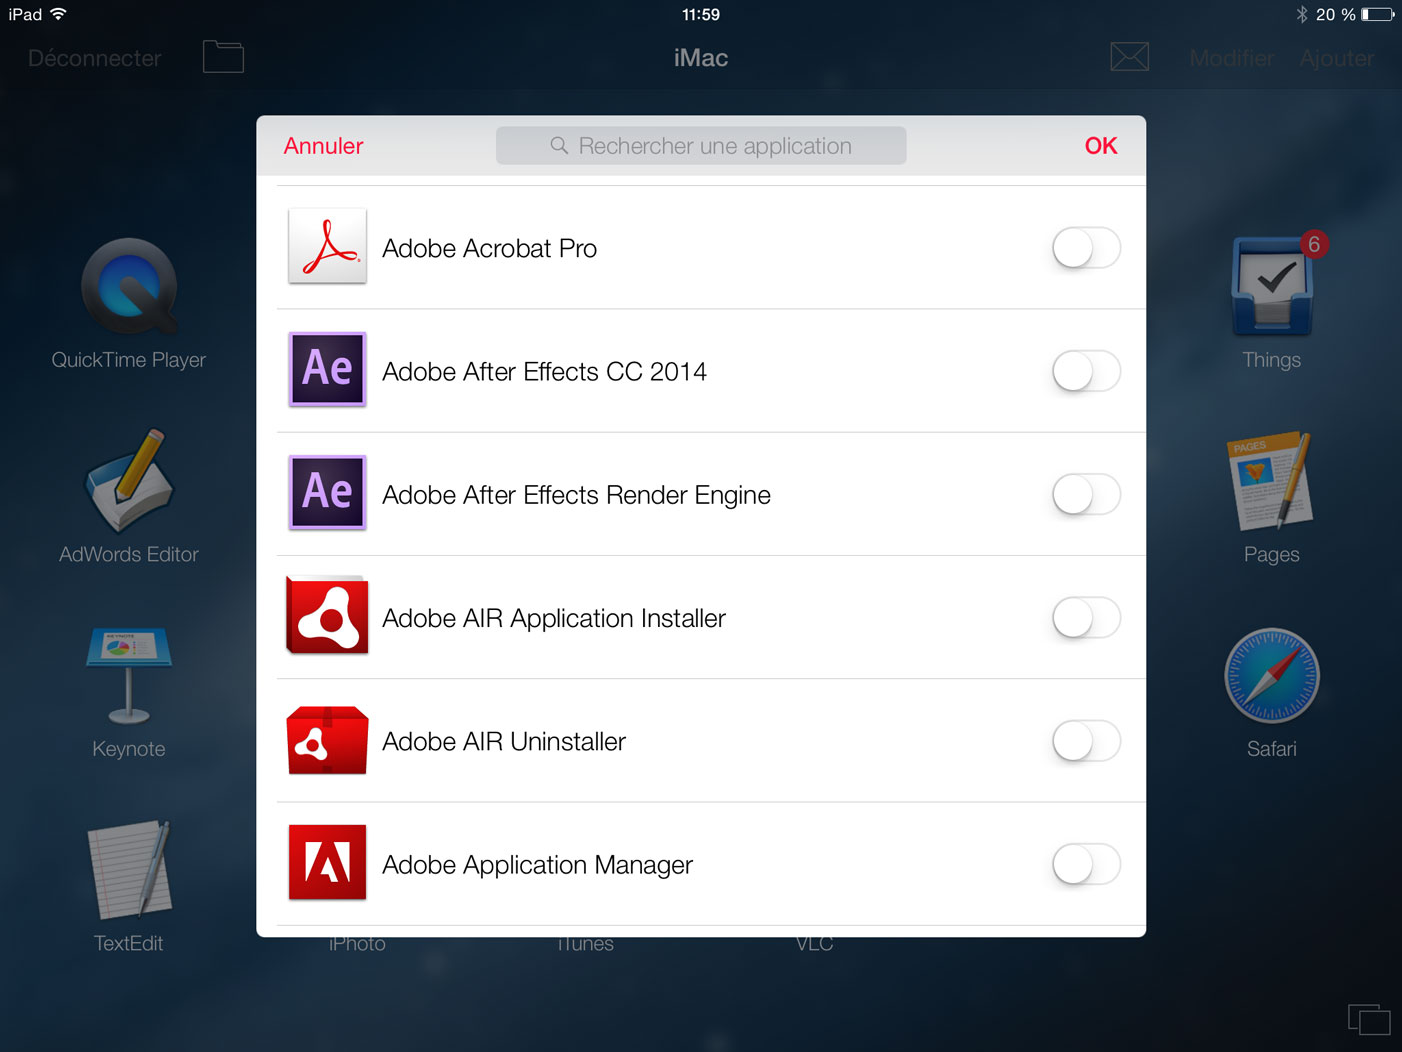The width and height of the screenshot is (1402, 1052).
Task: Toggle on After Effects Render Engine
Action: coord(1086,494)
